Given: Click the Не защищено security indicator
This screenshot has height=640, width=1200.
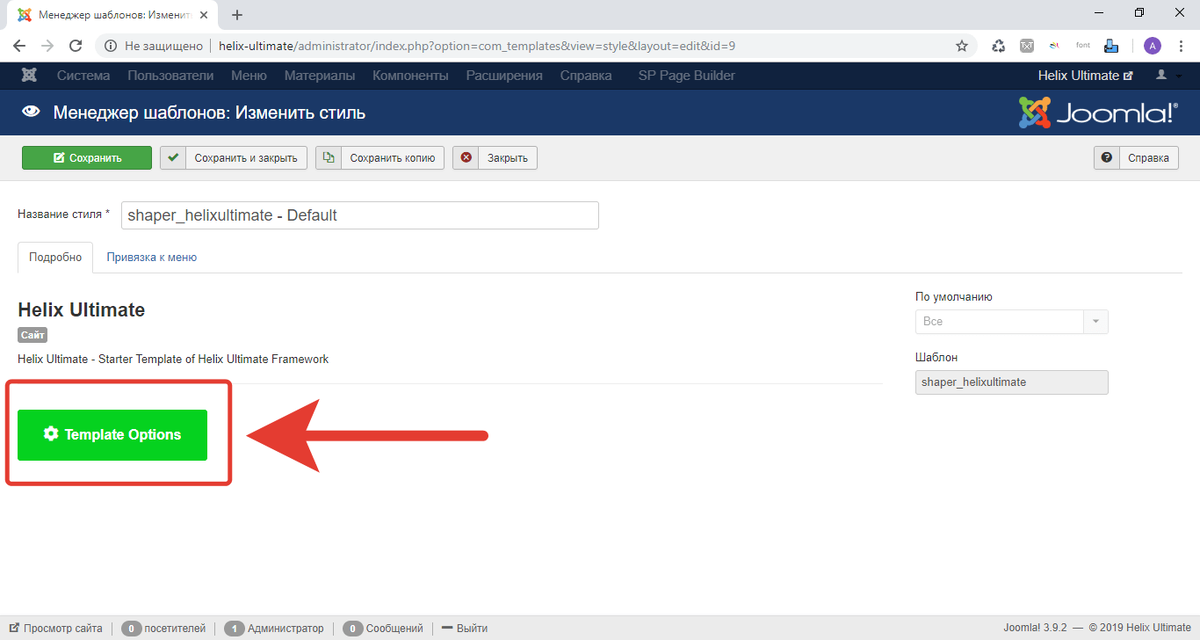Looking at the screenshot, I should (155, 46).
